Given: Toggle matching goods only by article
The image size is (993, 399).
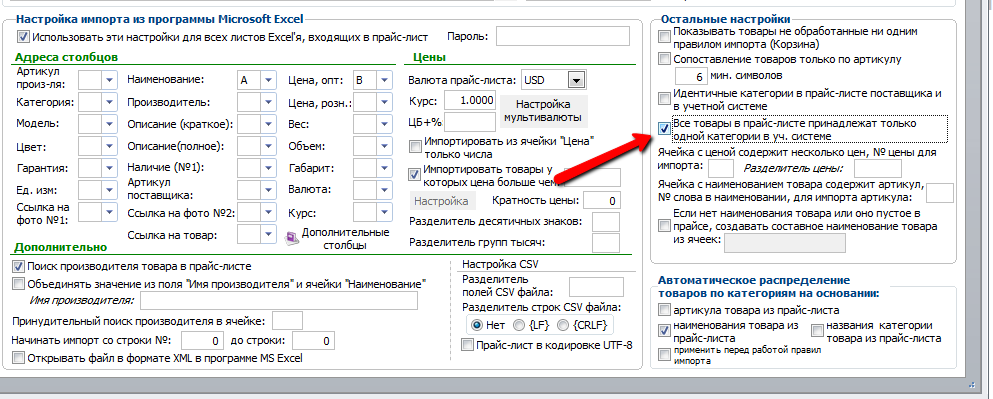Looking at the screenshot, I should (664, 59).
